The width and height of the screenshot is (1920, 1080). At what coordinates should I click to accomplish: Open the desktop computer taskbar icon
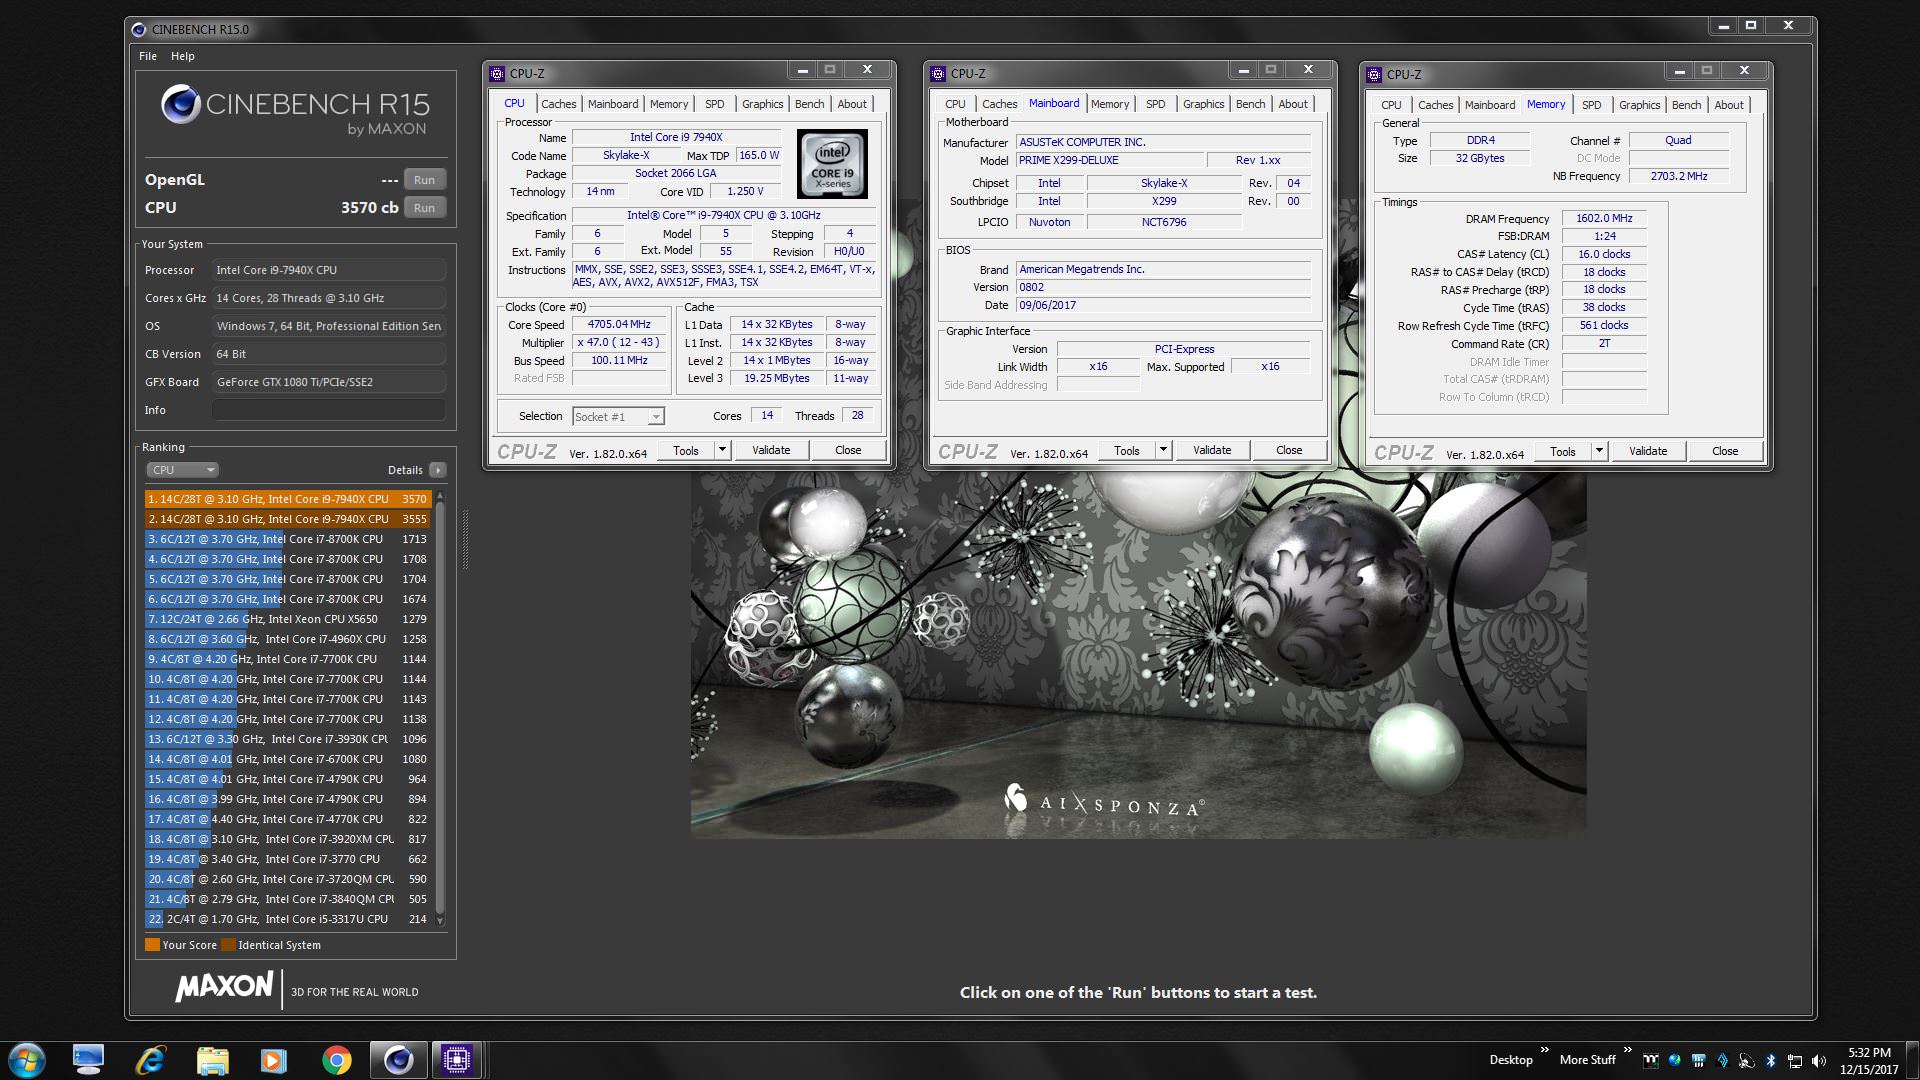coord(88,1060)
